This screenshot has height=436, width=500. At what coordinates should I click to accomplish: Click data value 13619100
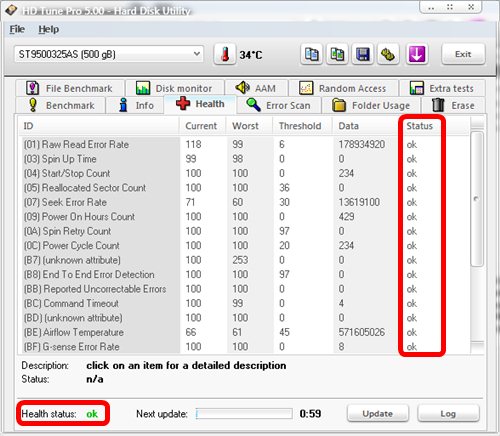pyautogui.click(x=359, y=202)
